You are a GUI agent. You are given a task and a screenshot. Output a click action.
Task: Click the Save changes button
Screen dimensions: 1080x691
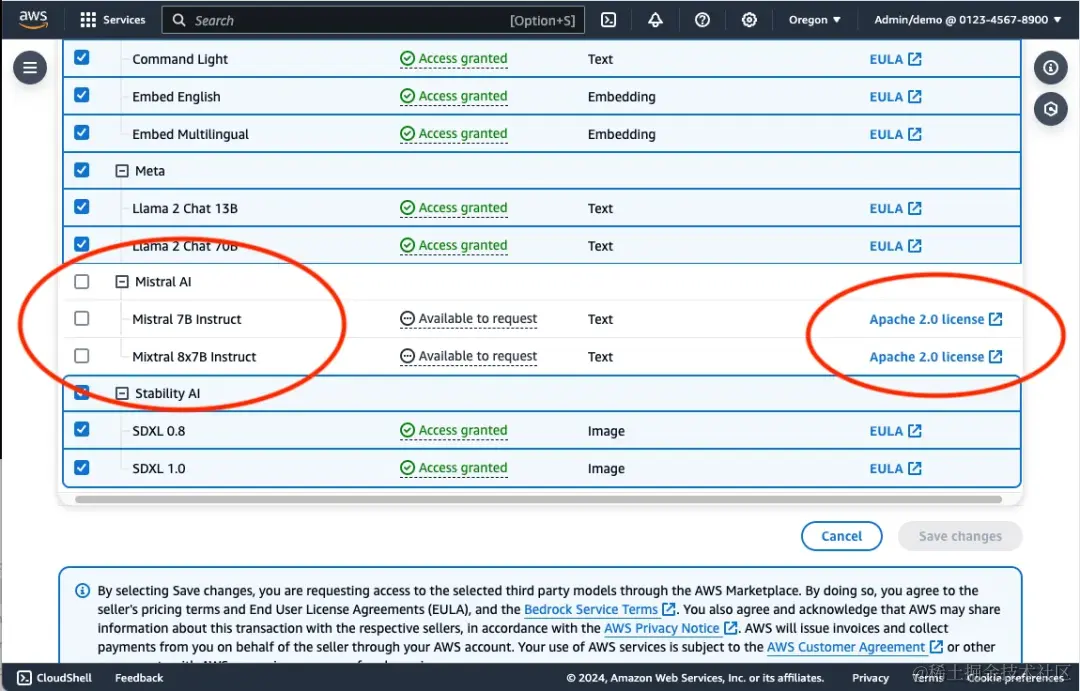[959, 536]
